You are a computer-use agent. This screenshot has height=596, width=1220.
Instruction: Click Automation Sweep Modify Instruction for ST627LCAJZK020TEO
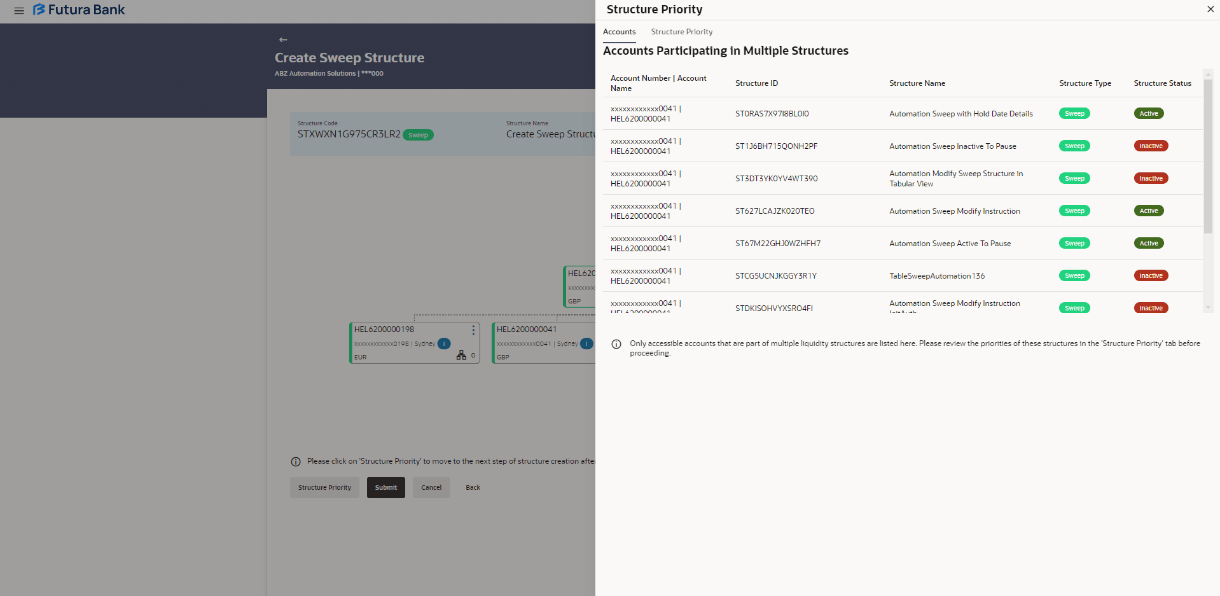click(x=954, y=211)
